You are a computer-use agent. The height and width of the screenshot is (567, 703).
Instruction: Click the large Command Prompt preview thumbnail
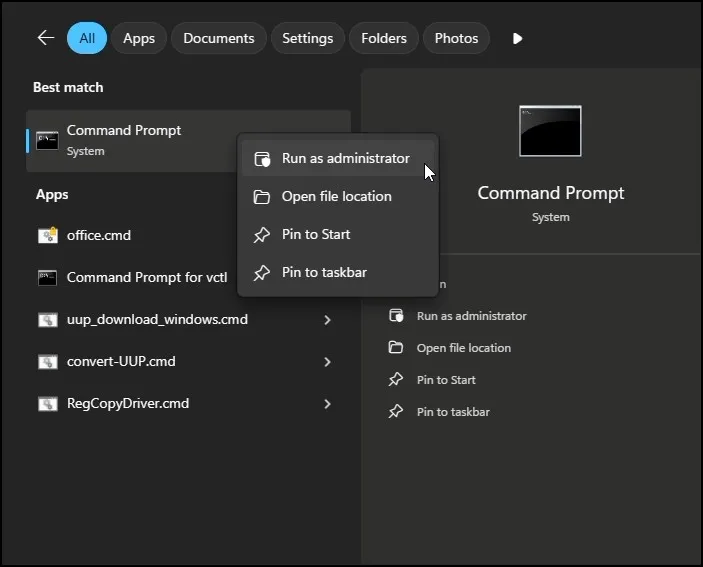550,131
